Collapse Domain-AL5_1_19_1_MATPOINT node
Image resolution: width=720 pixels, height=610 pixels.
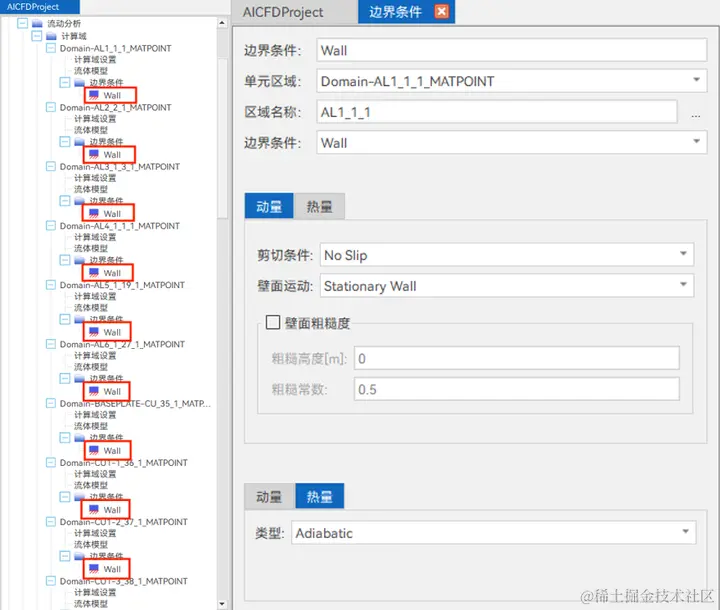click(51, 285)
